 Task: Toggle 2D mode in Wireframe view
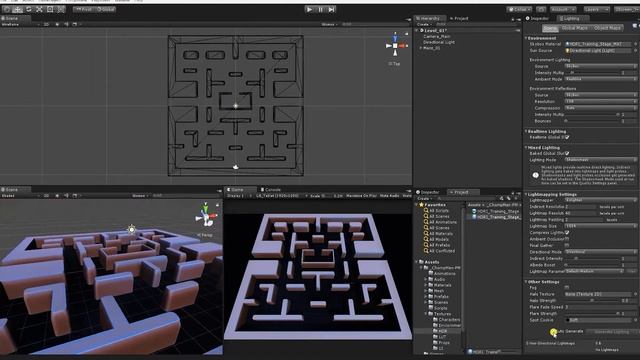[46, 24]
